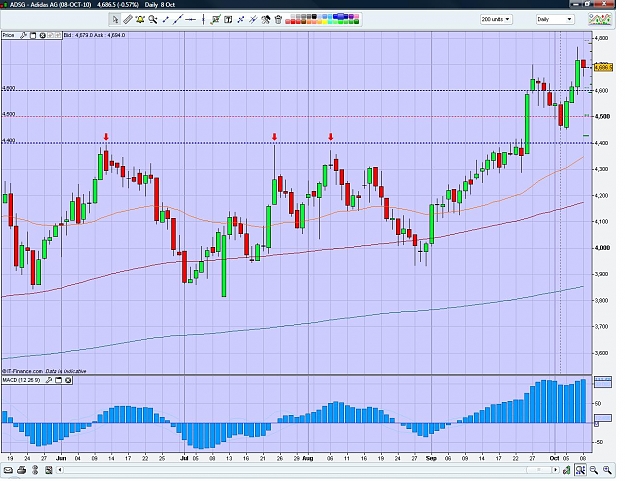The width and height of the screenshot is (625, 481).
Task: Pick the black color swatch
Action: coord(314,16)
